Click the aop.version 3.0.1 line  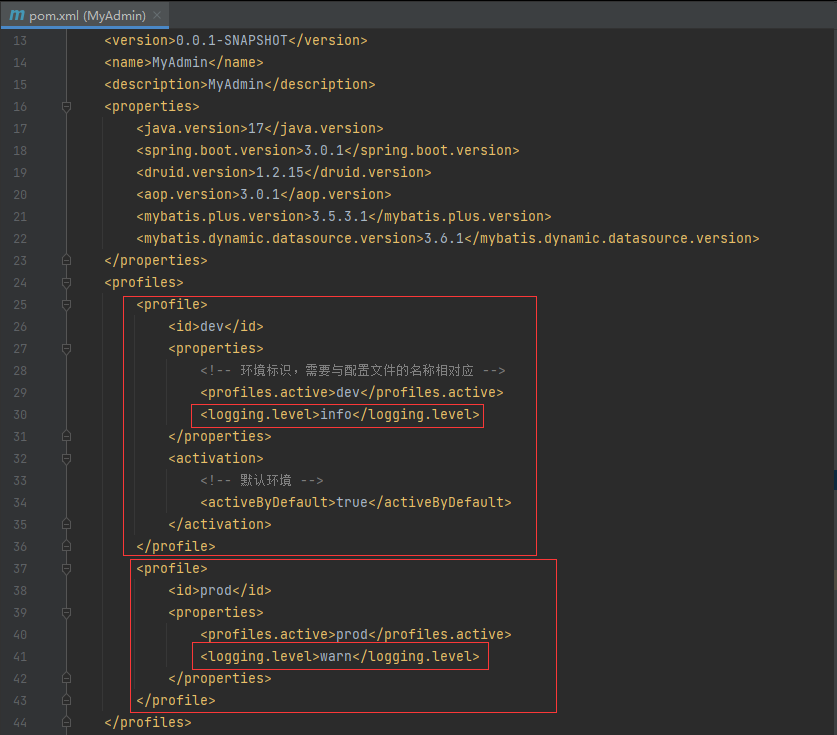click(x=264, y=194)
